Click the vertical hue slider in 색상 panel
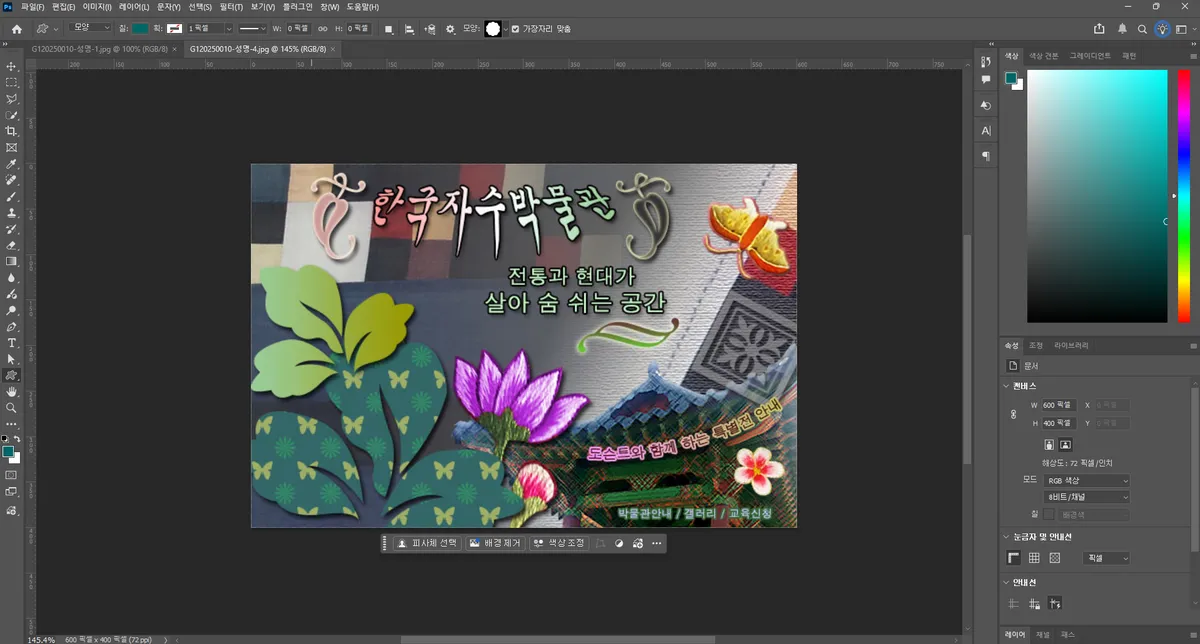This screenshot has height=644, width=1200. (x=1183, y=196)
